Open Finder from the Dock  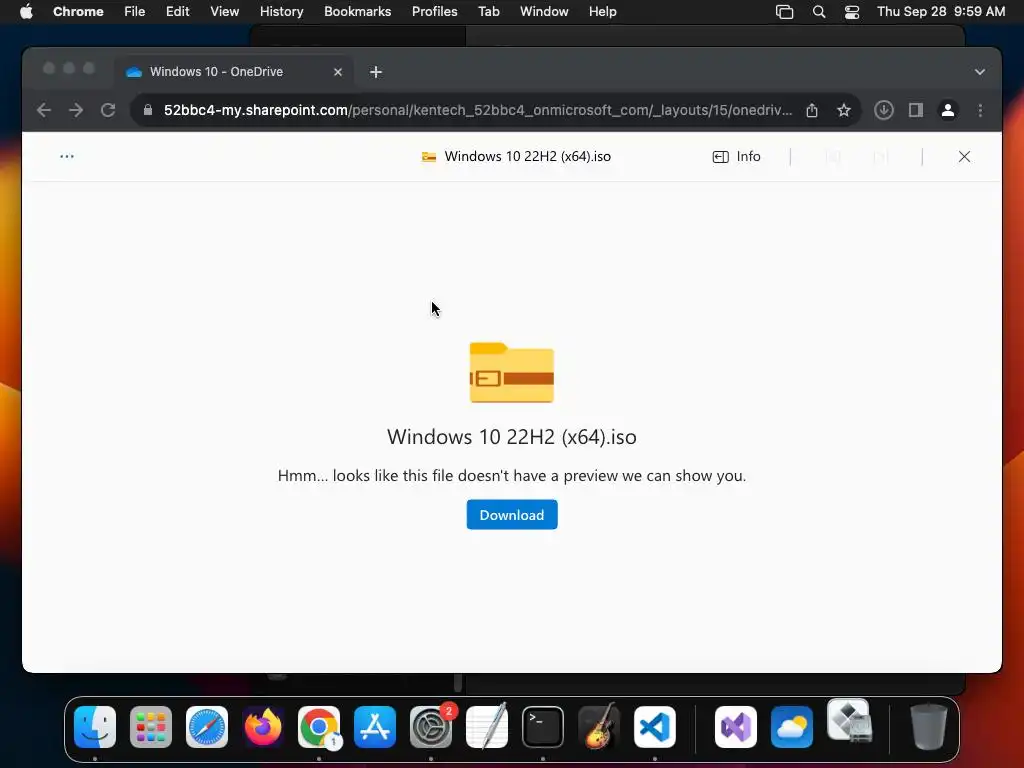95,727
